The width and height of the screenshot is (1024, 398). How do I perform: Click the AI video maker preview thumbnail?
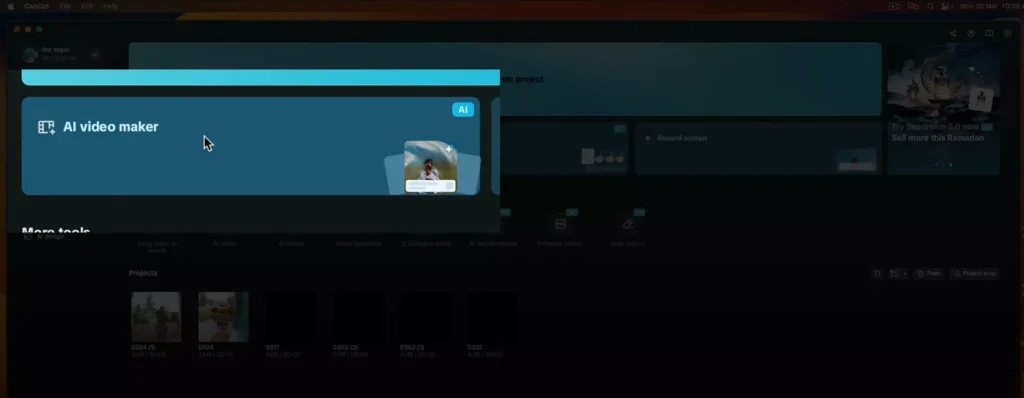coord(430,167)
